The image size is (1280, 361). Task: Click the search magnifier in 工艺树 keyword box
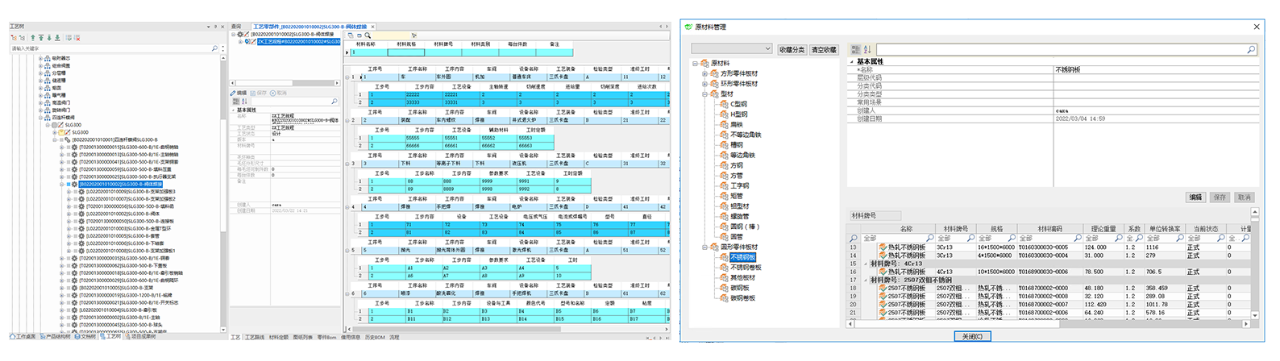tap(216, 48)
